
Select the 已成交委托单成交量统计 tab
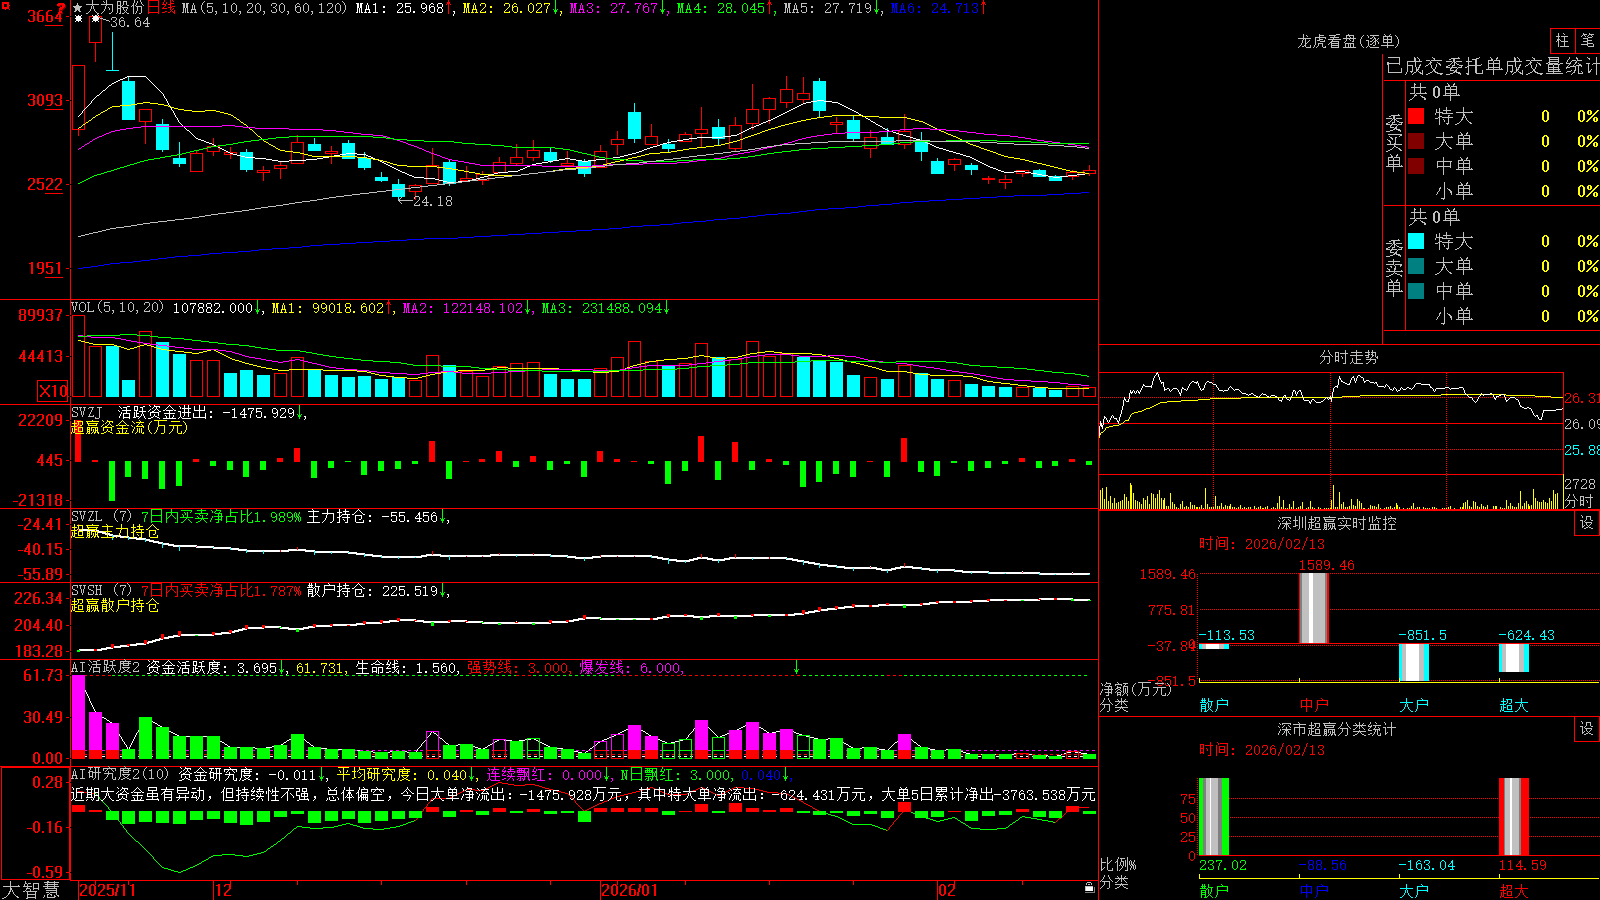tap(1492, 66)
